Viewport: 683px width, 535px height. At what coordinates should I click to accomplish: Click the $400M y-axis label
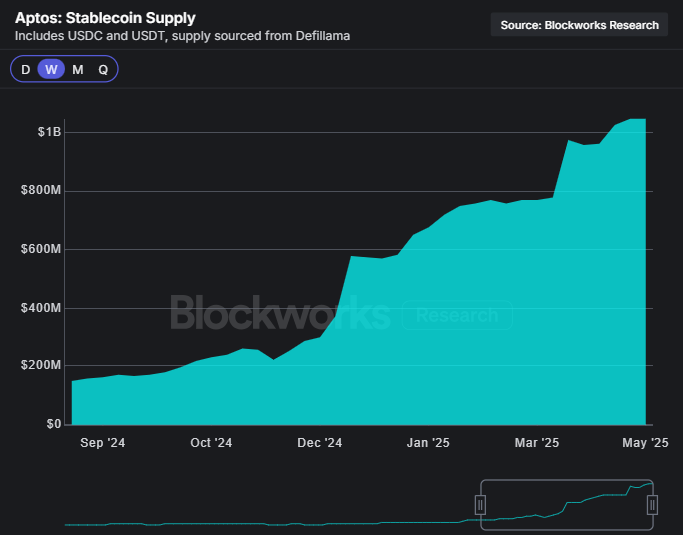pos(41,308)
